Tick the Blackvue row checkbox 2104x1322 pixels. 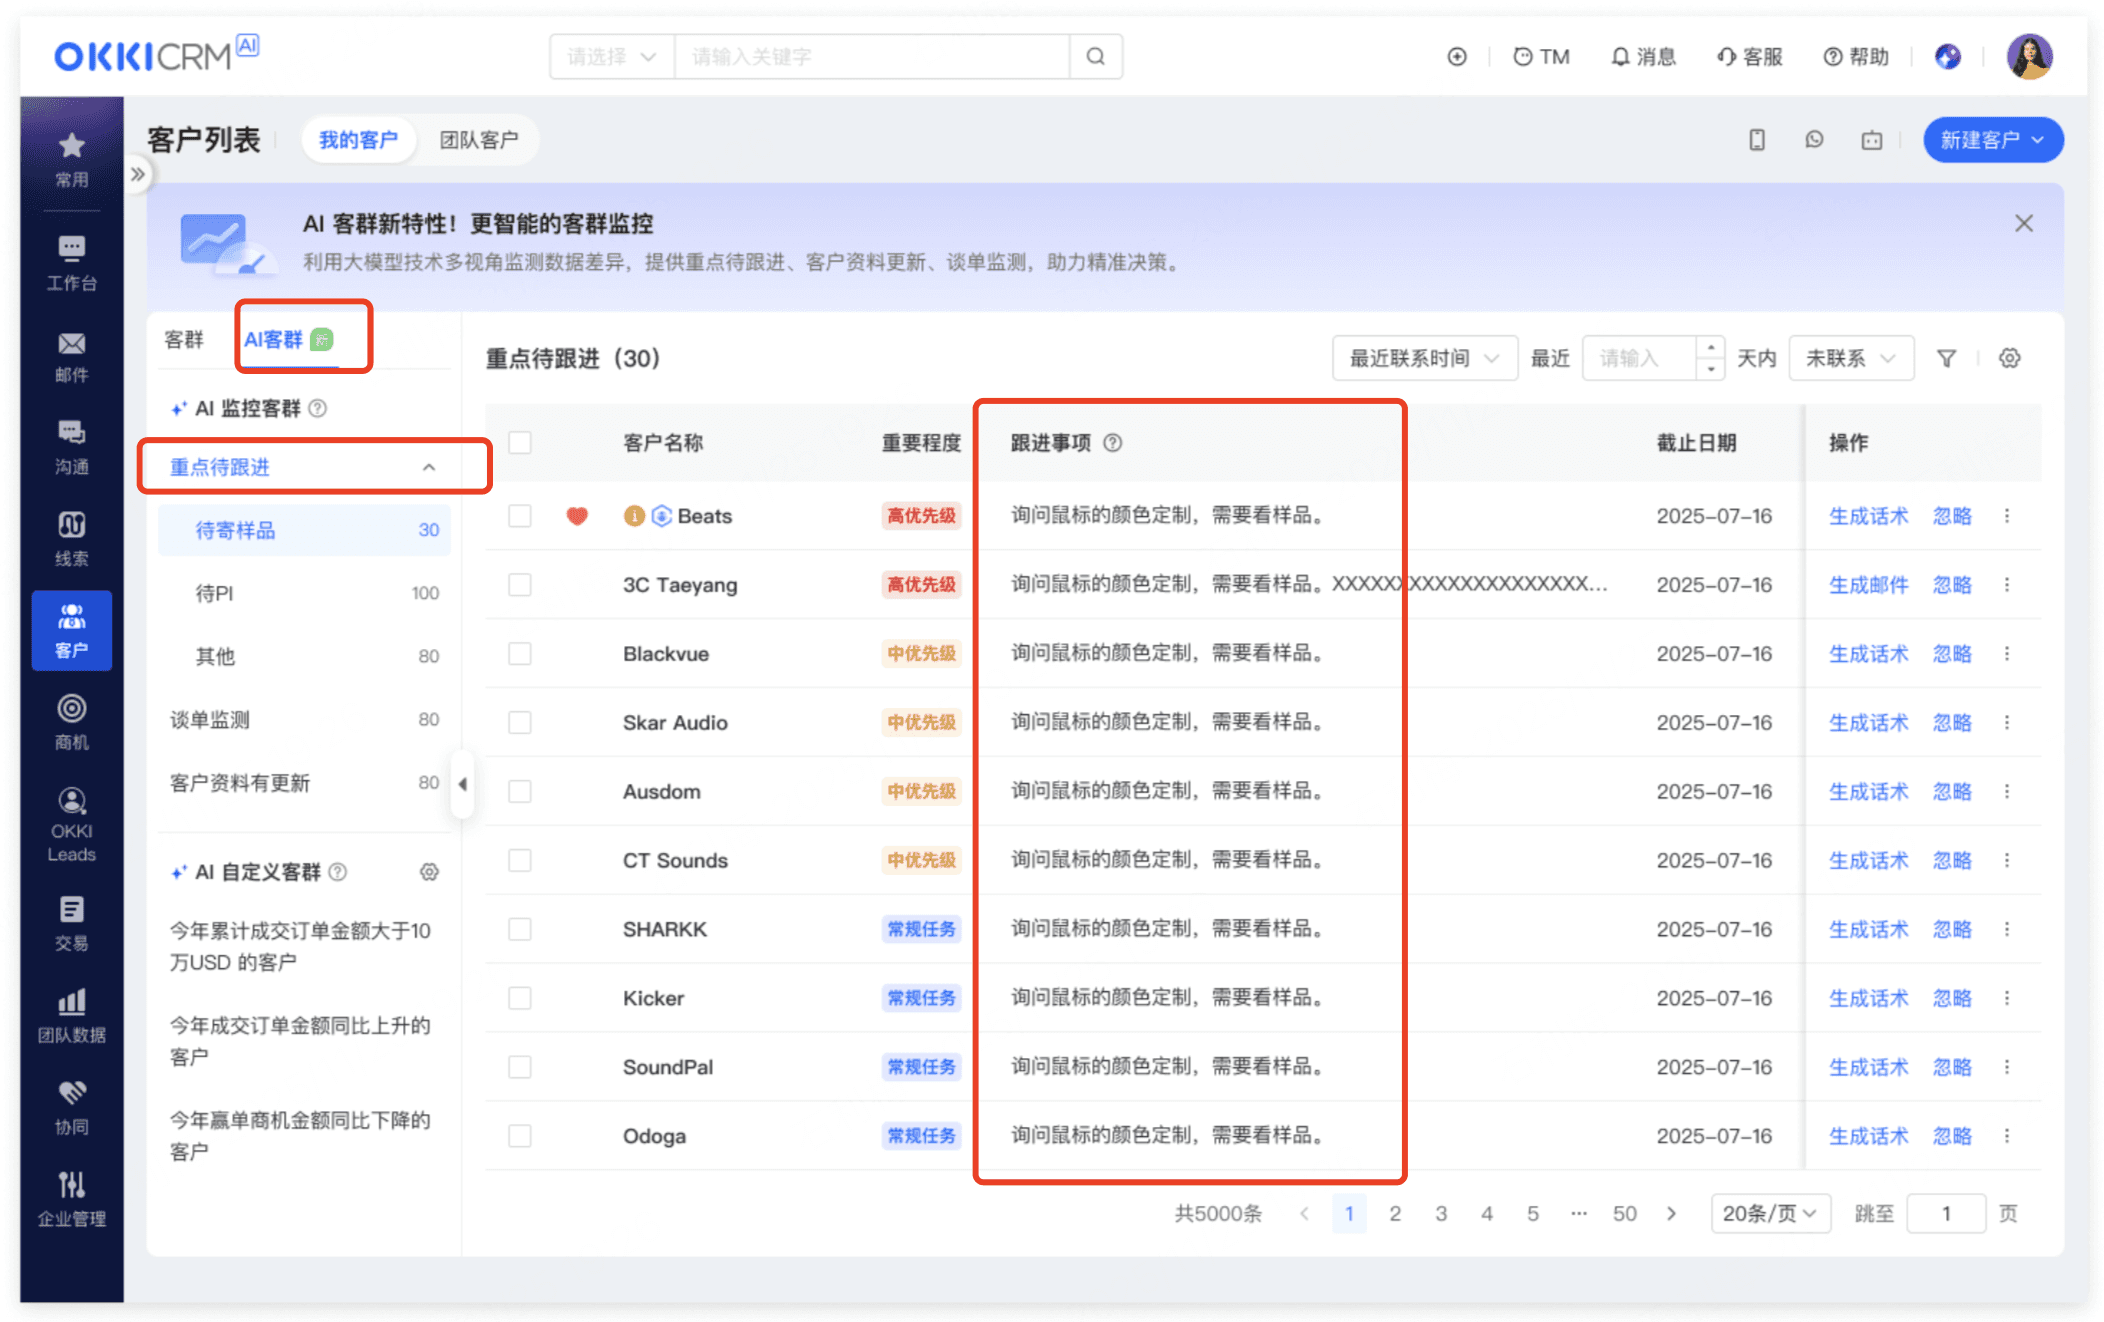click(x=519, y=654)
